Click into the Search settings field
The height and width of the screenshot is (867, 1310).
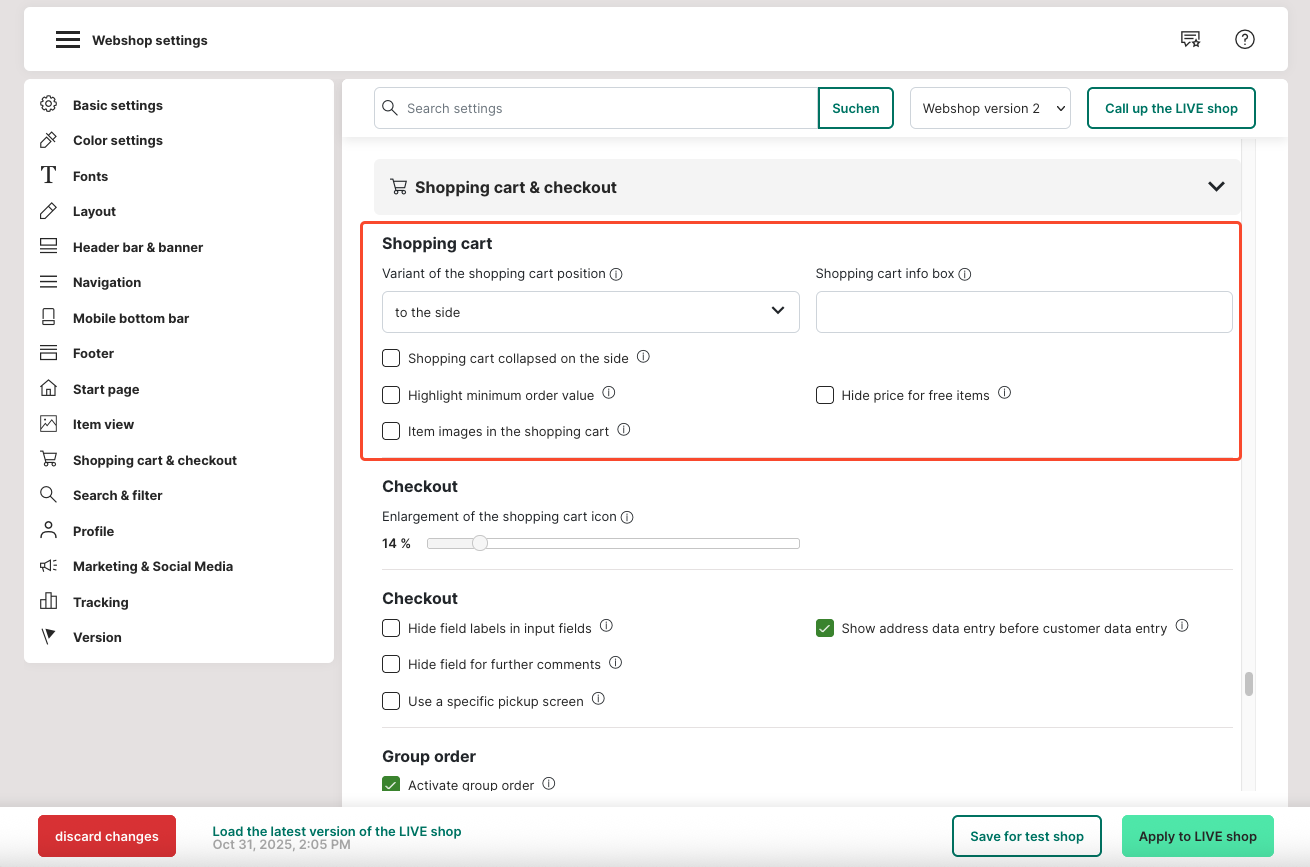click(x=608, y=108)
